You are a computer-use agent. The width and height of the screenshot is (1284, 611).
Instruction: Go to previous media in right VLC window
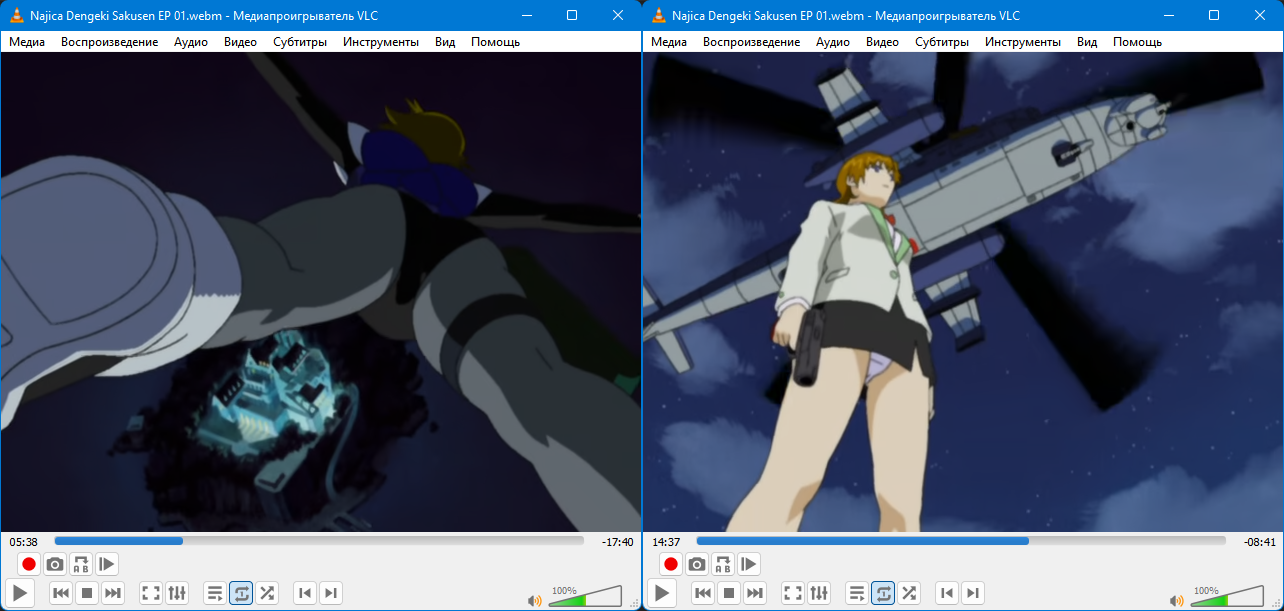(x=703, y=593)
